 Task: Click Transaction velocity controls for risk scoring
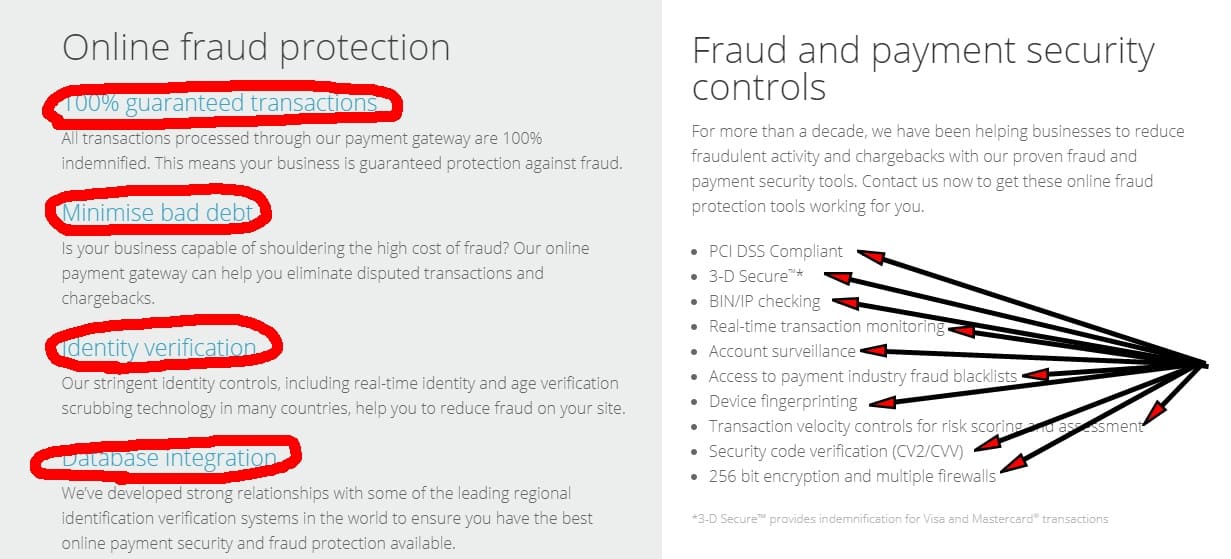point(925,426)
